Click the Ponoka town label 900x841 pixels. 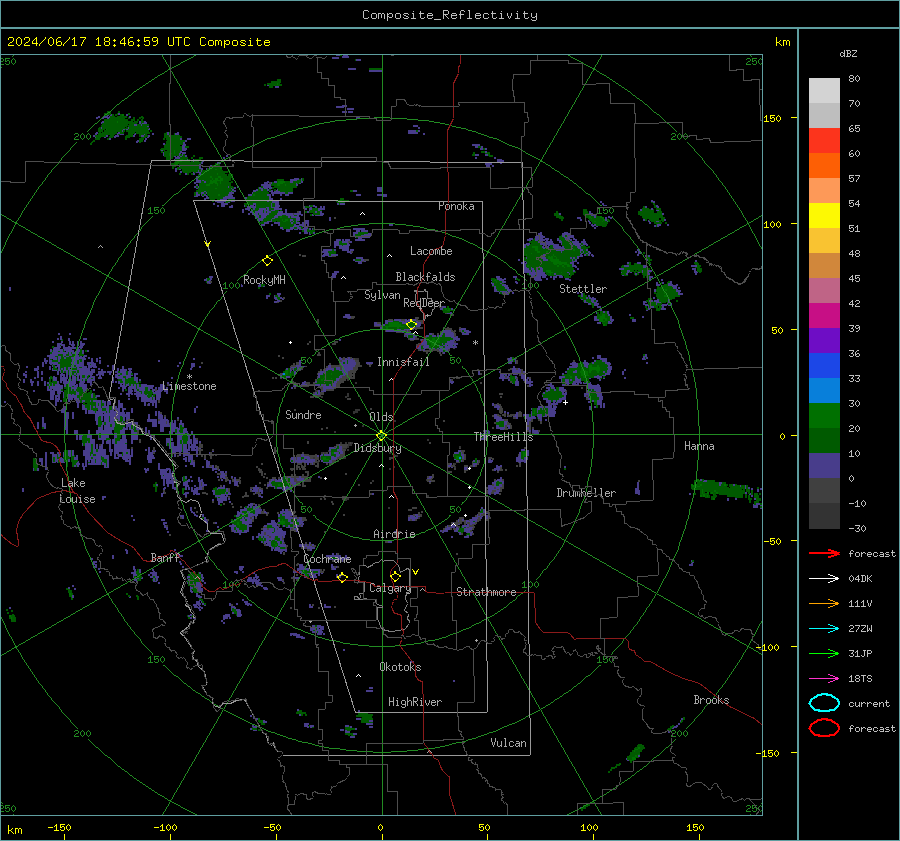(x=456, y=206)
